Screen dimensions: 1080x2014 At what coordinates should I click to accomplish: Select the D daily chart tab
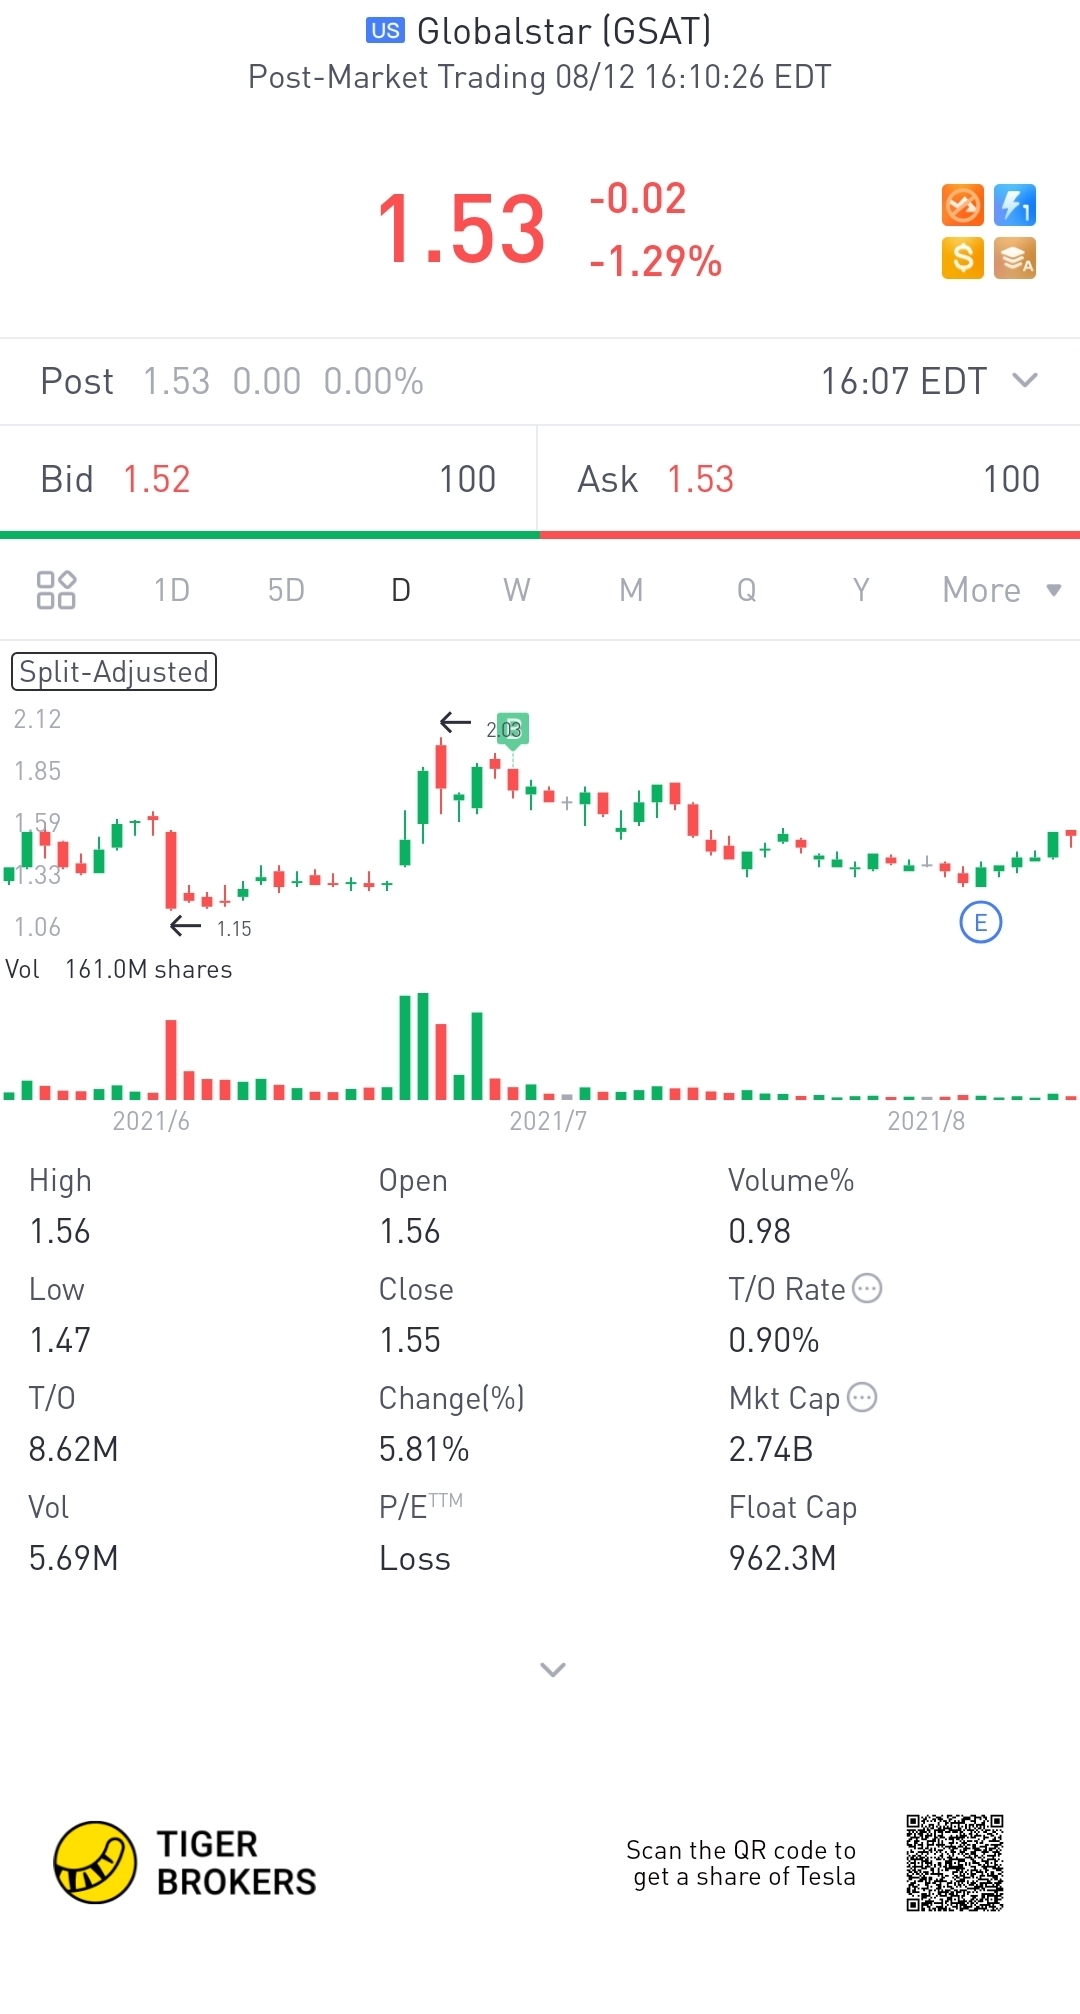[x=401, y=590]
